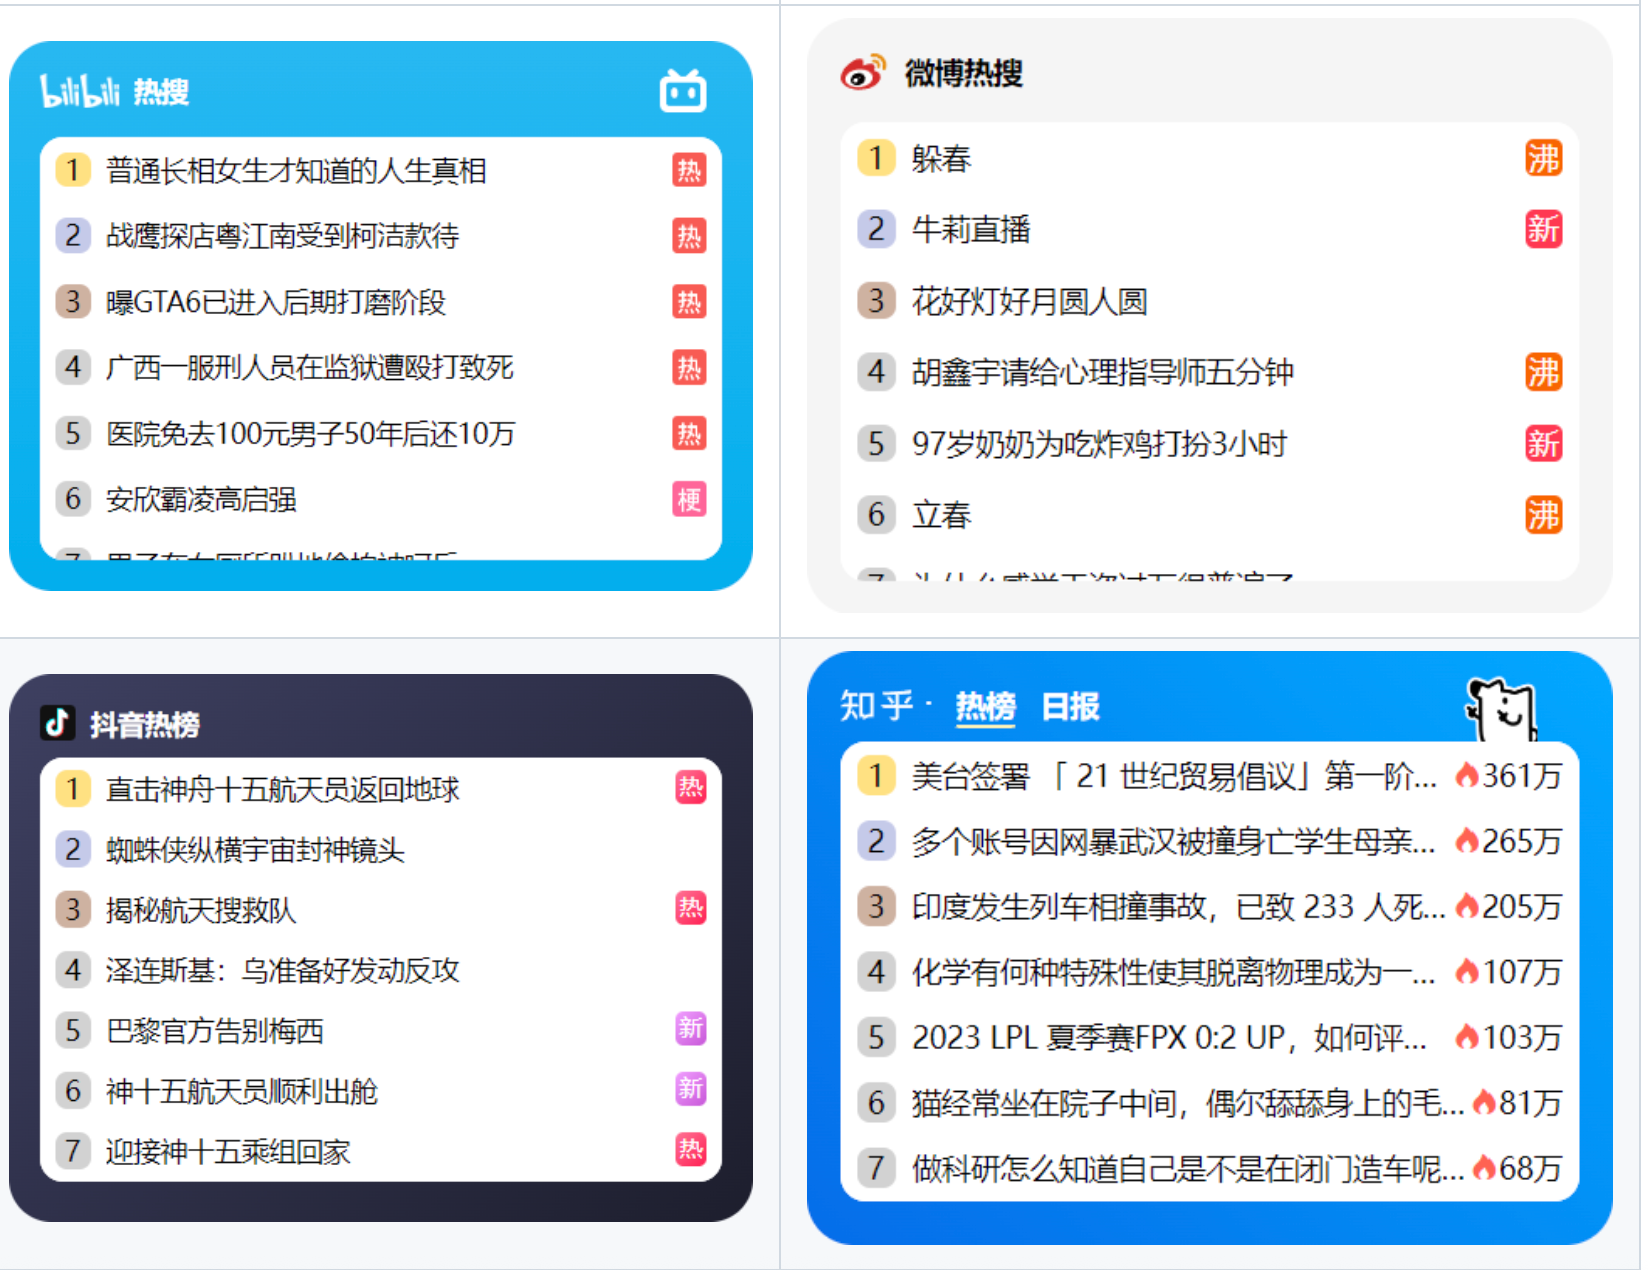Click heat value 68万
Screen dimensions: 1648x1270
click(1530, 1168)
